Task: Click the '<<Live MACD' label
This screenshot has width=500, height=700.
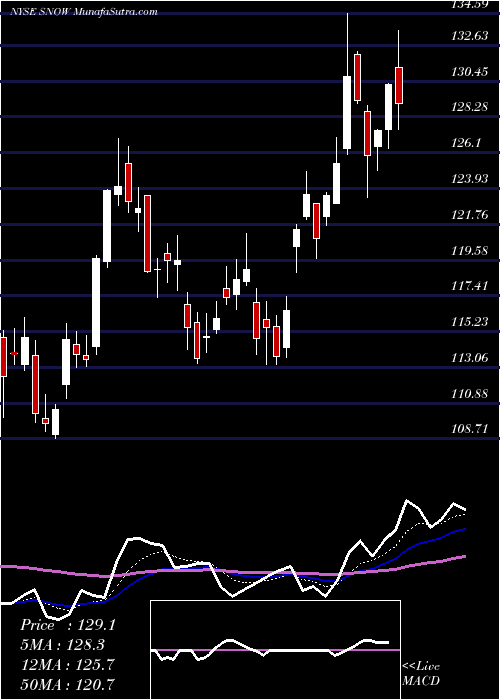Action: [421, 673]
